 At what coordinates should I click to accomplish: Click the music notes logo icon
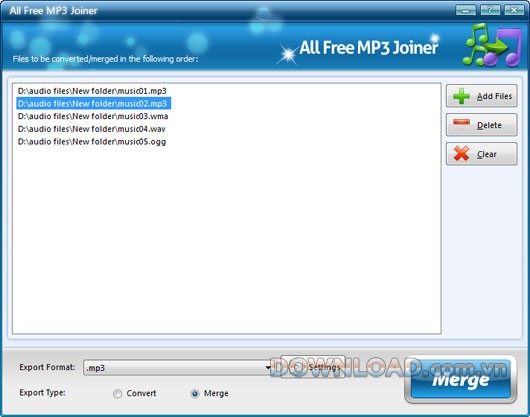[x=492, y=45]
